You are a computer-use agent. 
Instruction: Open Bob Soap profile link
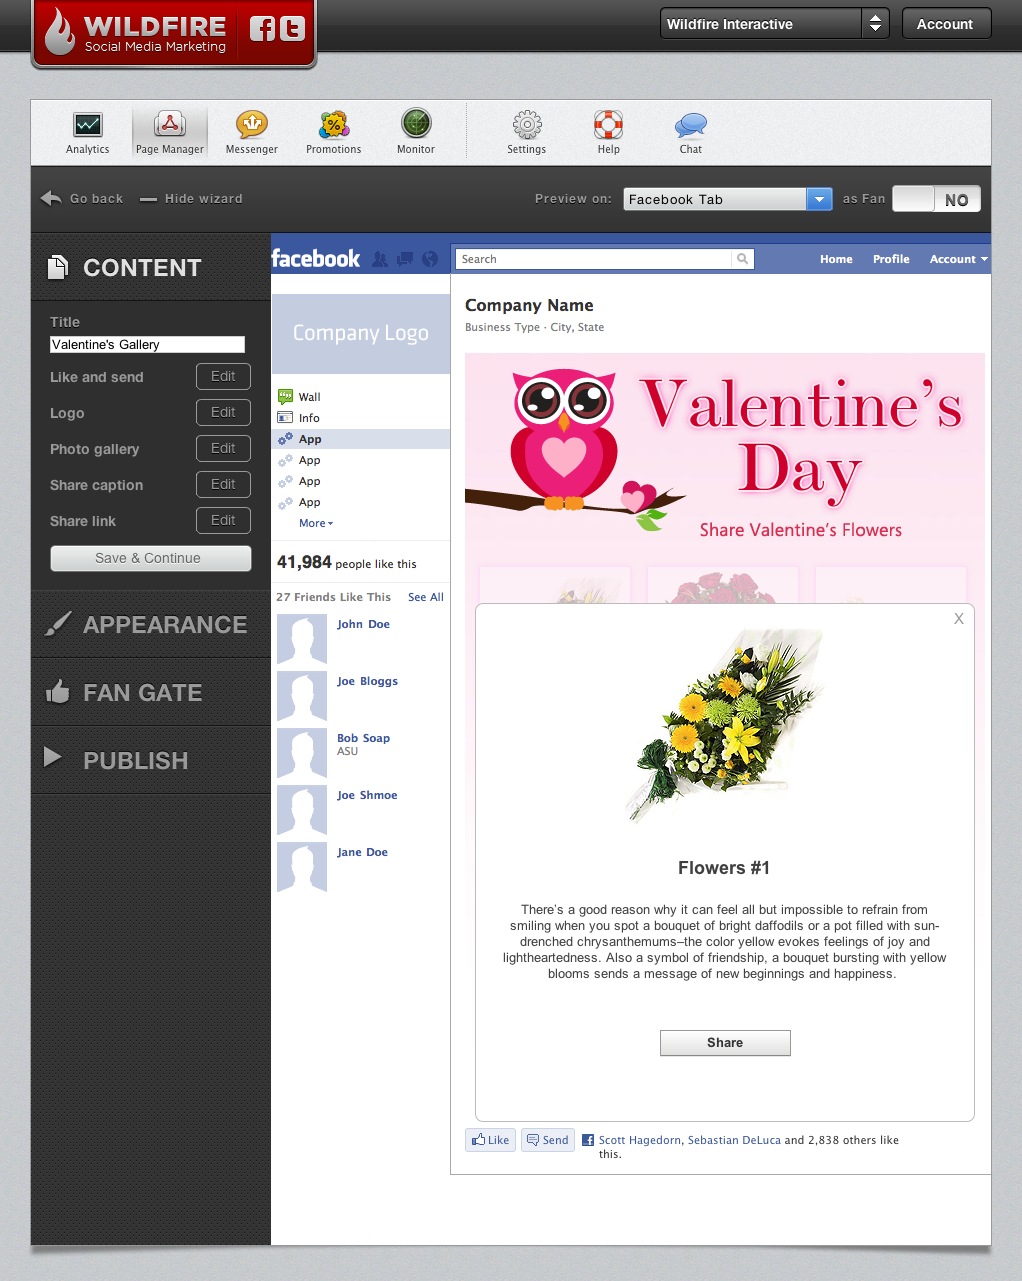[x=363, y=738]
